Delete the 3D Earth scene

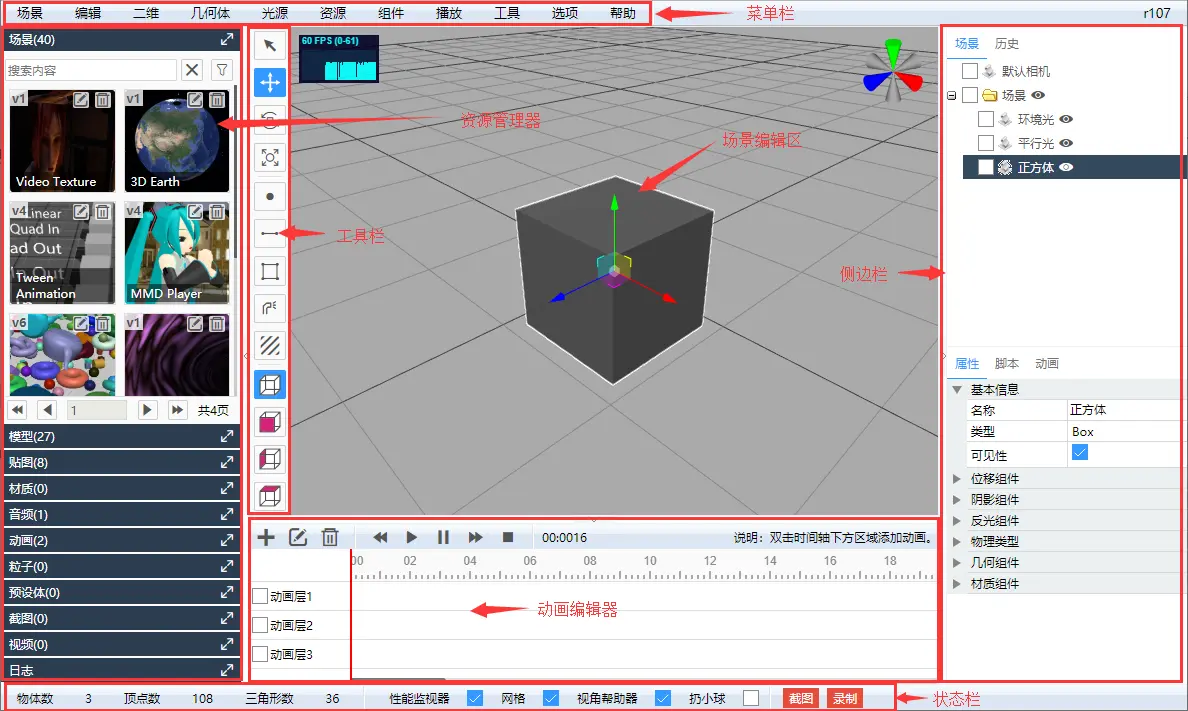(218, 100)
